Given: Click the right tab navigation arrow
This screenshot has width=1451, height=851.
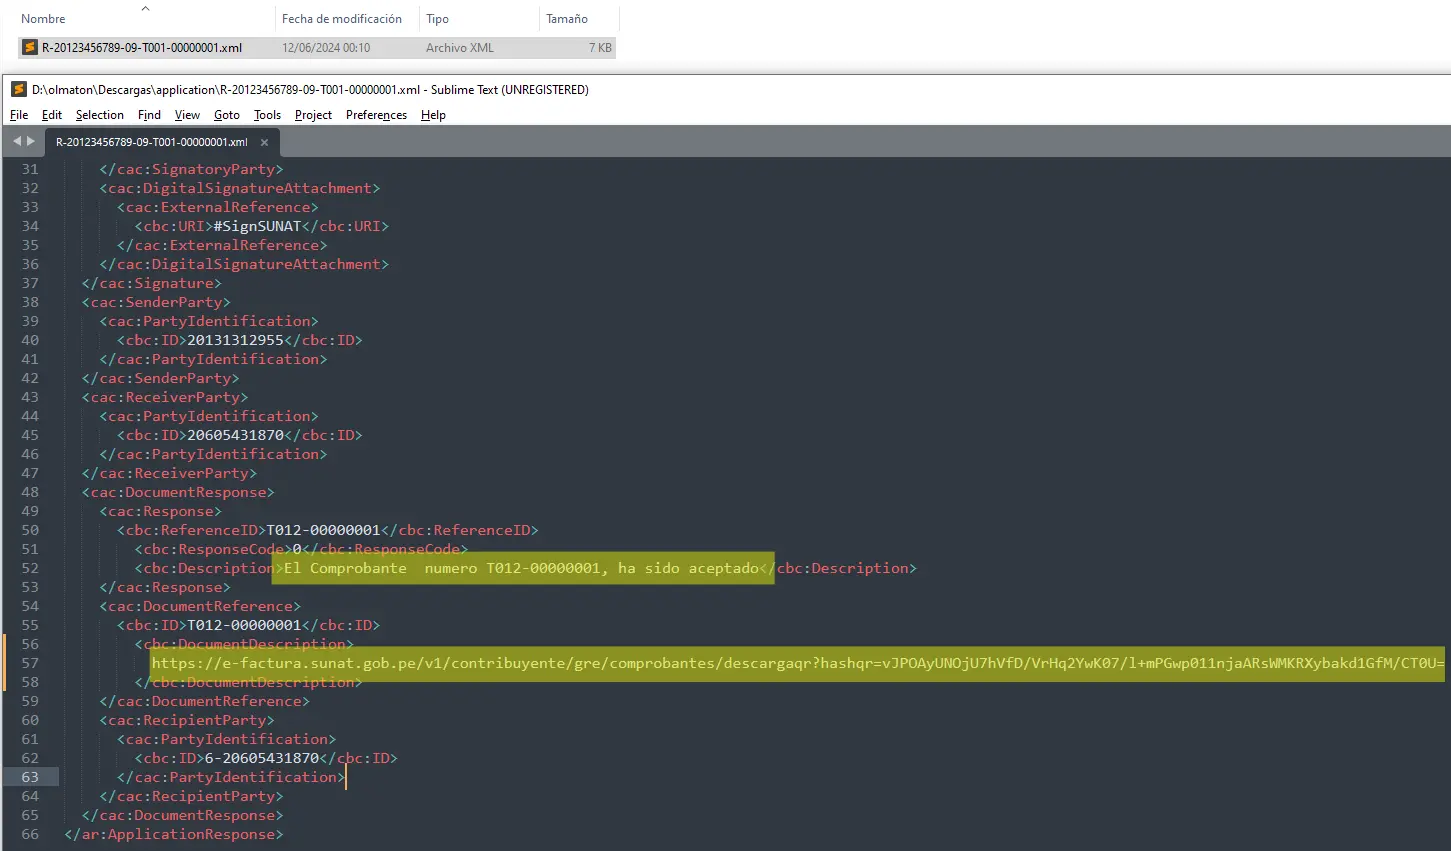Looking at the screenshot, I should tap(31, 141).
